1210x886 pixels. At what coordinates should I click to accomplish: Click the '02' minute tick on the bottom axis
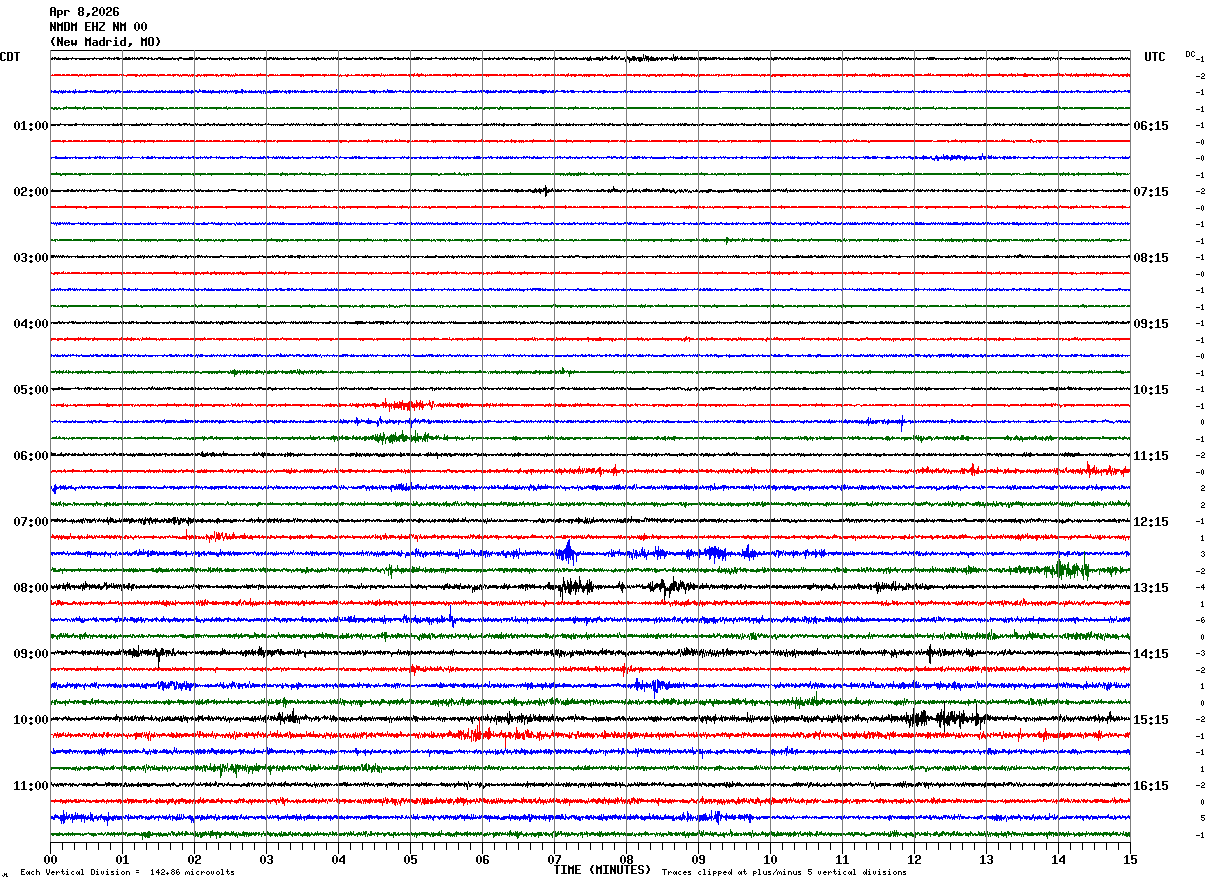tap(194, 859)
